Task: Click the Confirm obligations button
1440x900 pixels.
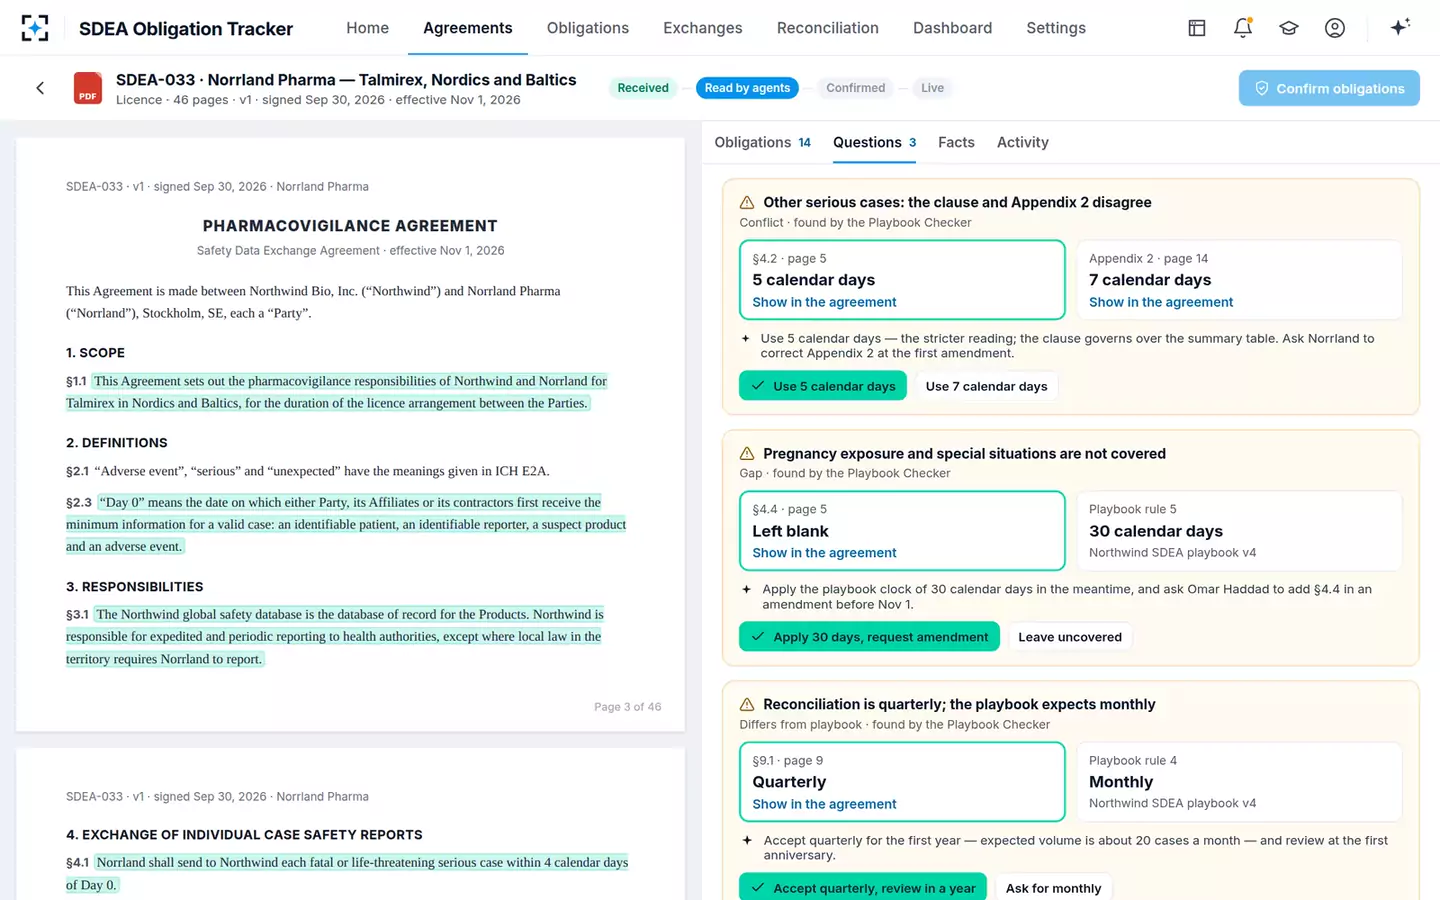Action: pos(1329,88)
